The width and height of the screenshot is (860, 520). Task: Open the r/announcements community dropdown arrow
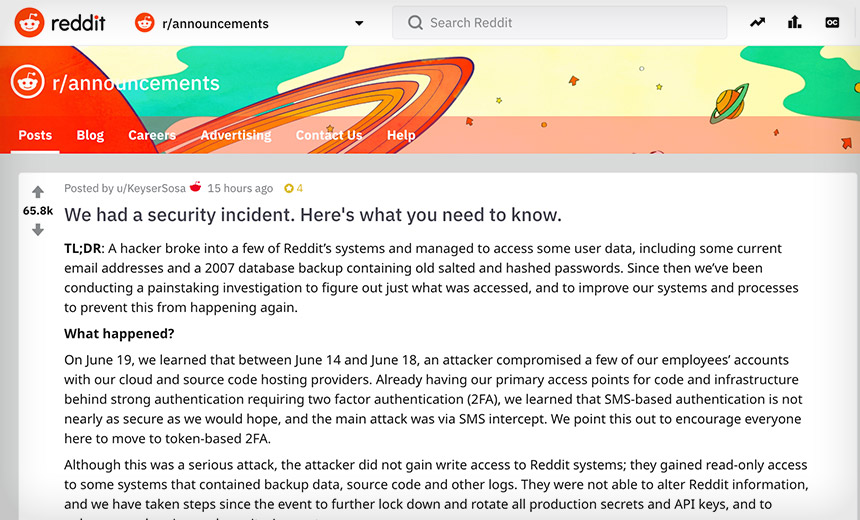tap(359, 23)
